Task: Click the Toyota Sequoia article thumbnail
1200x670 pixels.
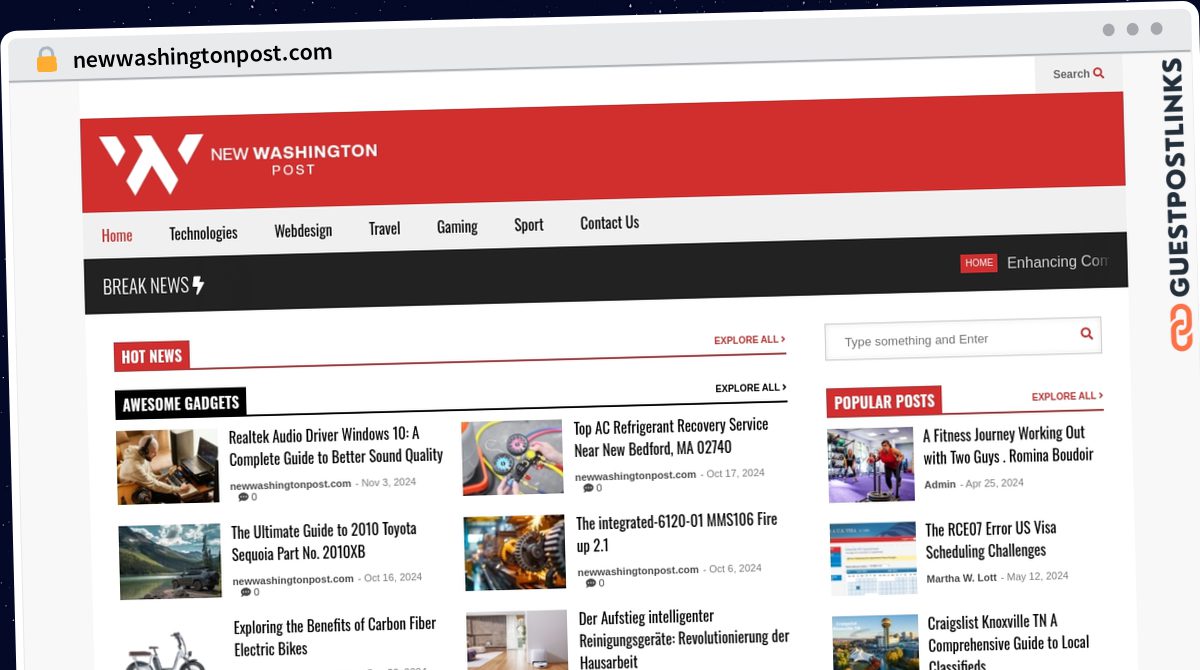Action: tap(170, 561)
